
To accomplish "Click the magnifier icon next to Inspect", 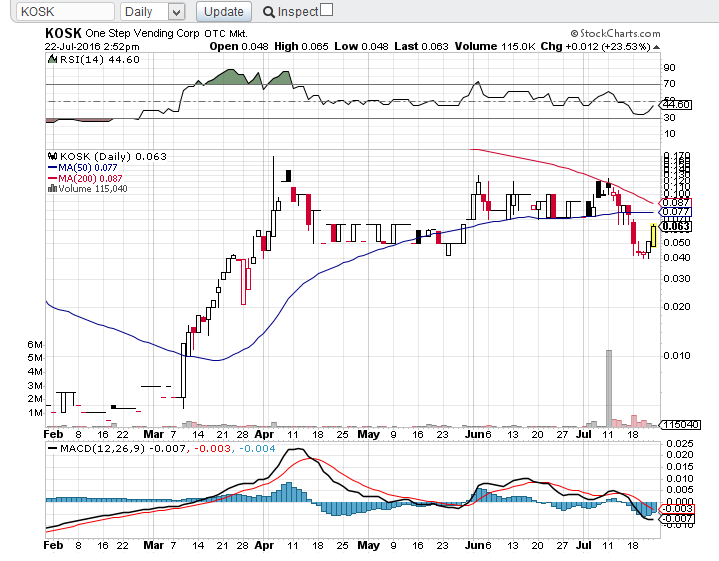I will tap(269, 12).
